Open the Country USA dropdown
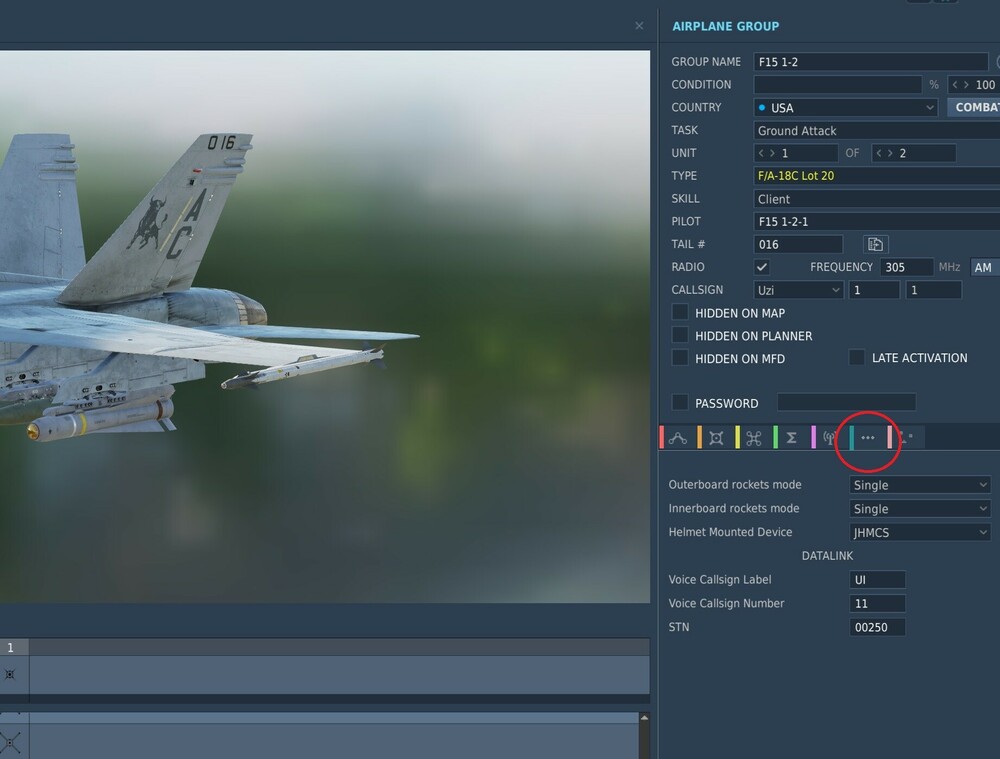The height and width of the screenshot is (759, 1000). click(x=846, y=107)
